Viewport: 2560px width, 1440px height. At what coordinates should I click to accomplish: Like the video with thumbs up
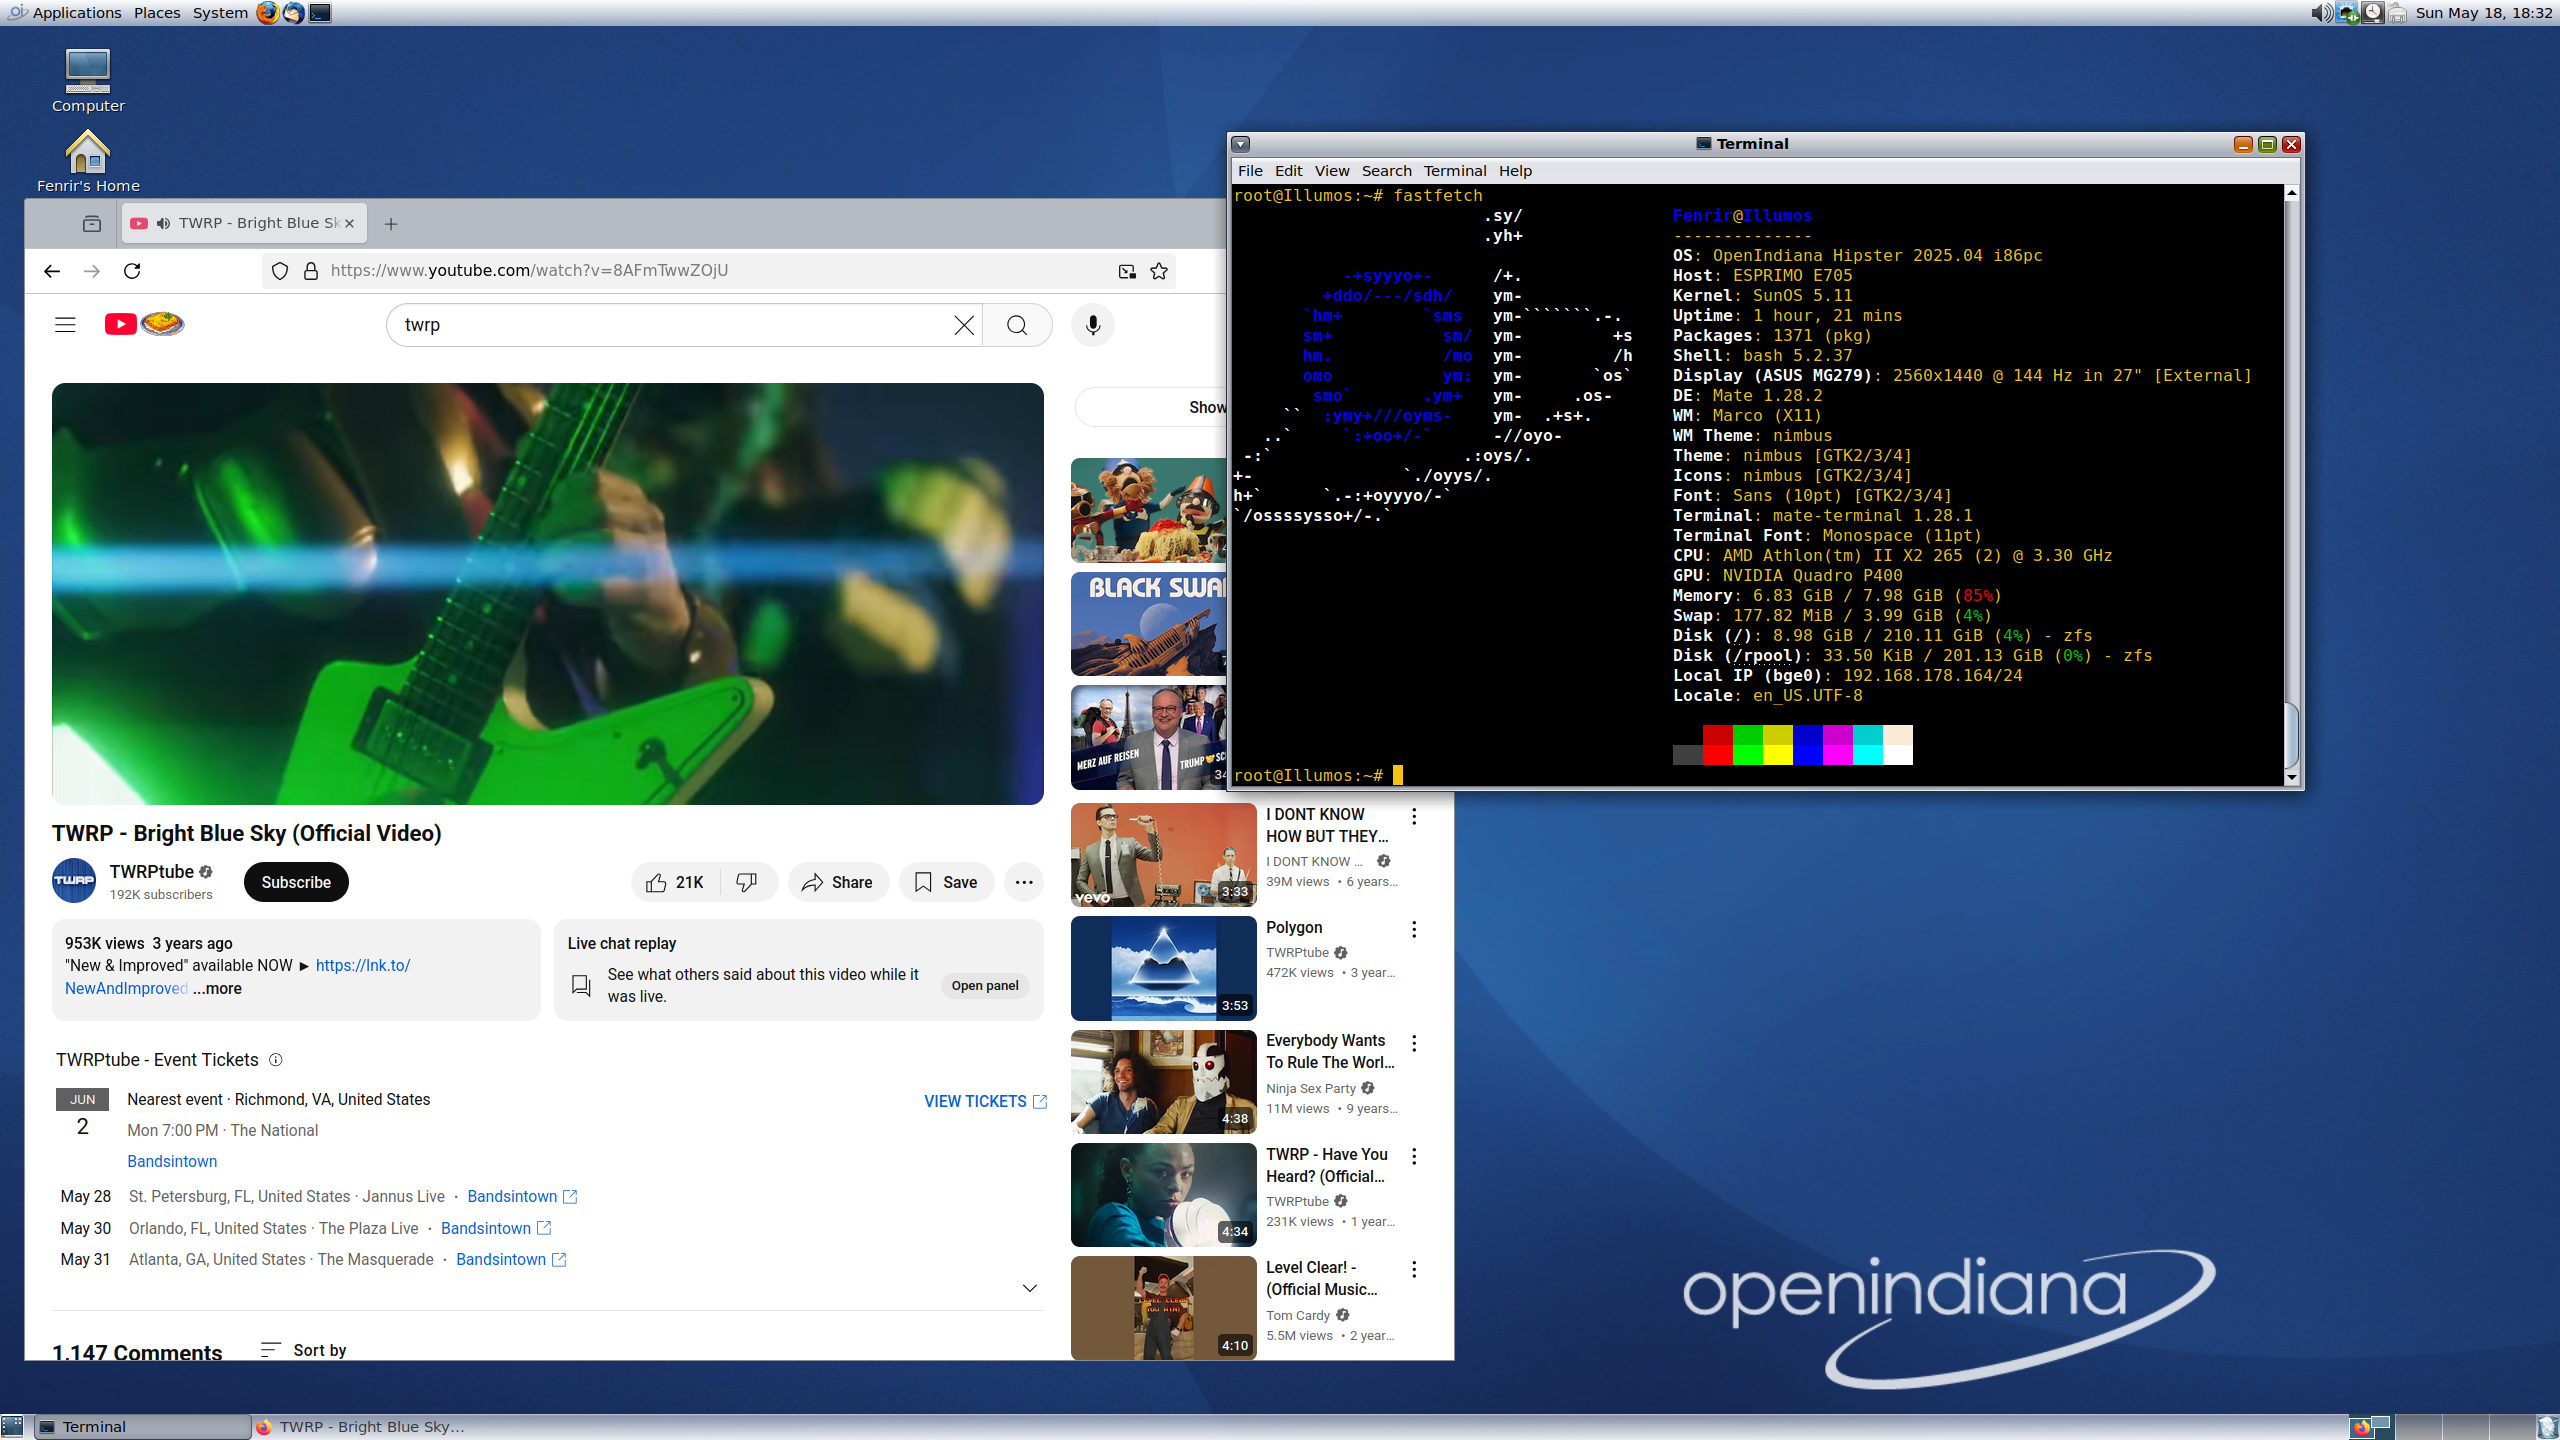click(675, 882)
